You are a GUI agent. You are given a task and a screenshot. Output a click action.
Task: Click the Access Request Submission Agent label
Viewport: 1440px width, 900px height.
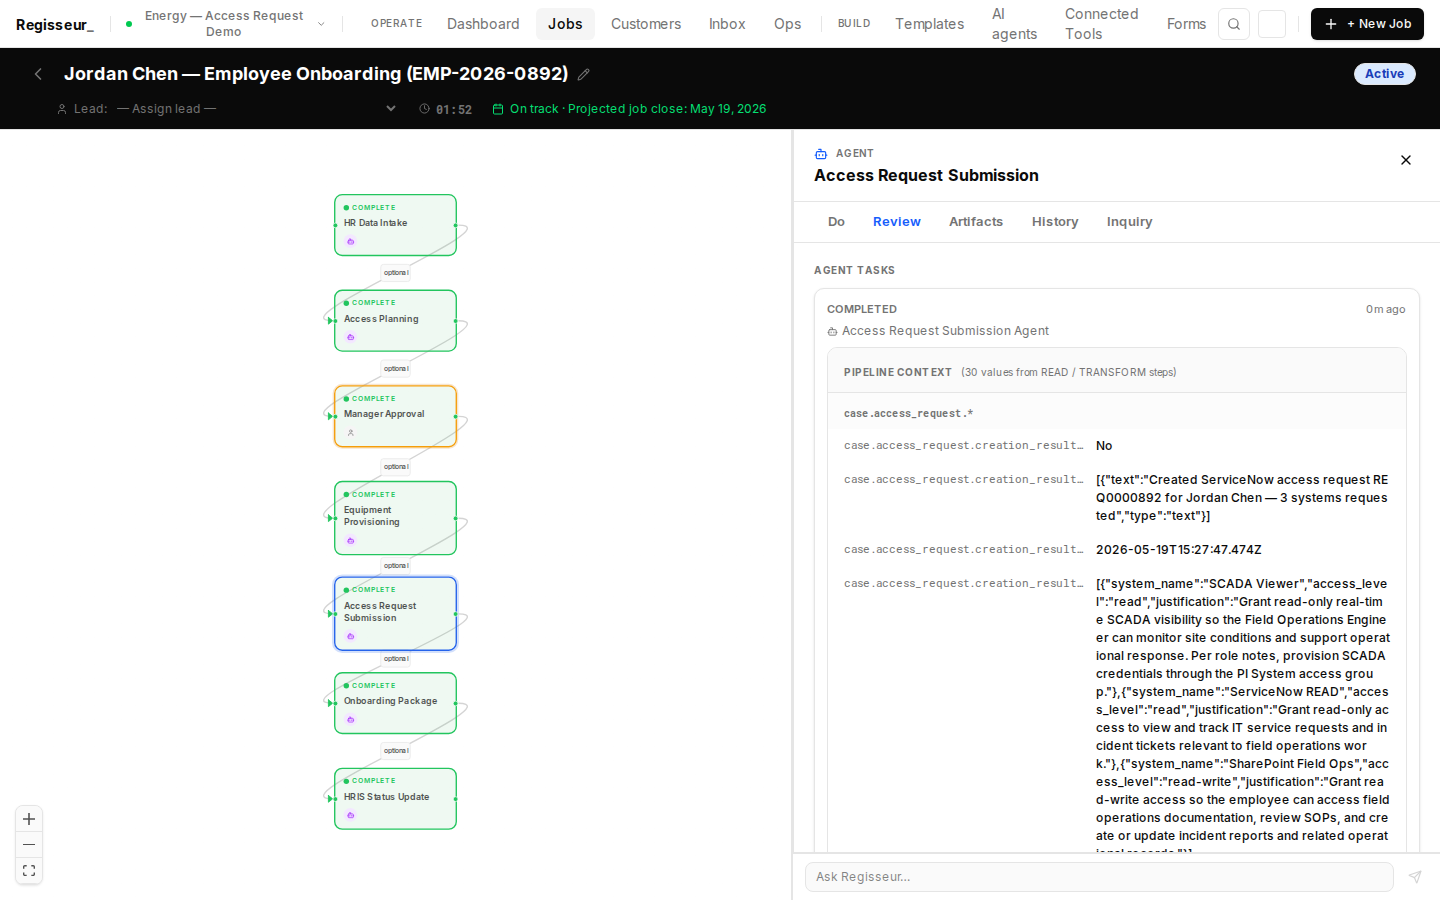[x=945, y=331]
